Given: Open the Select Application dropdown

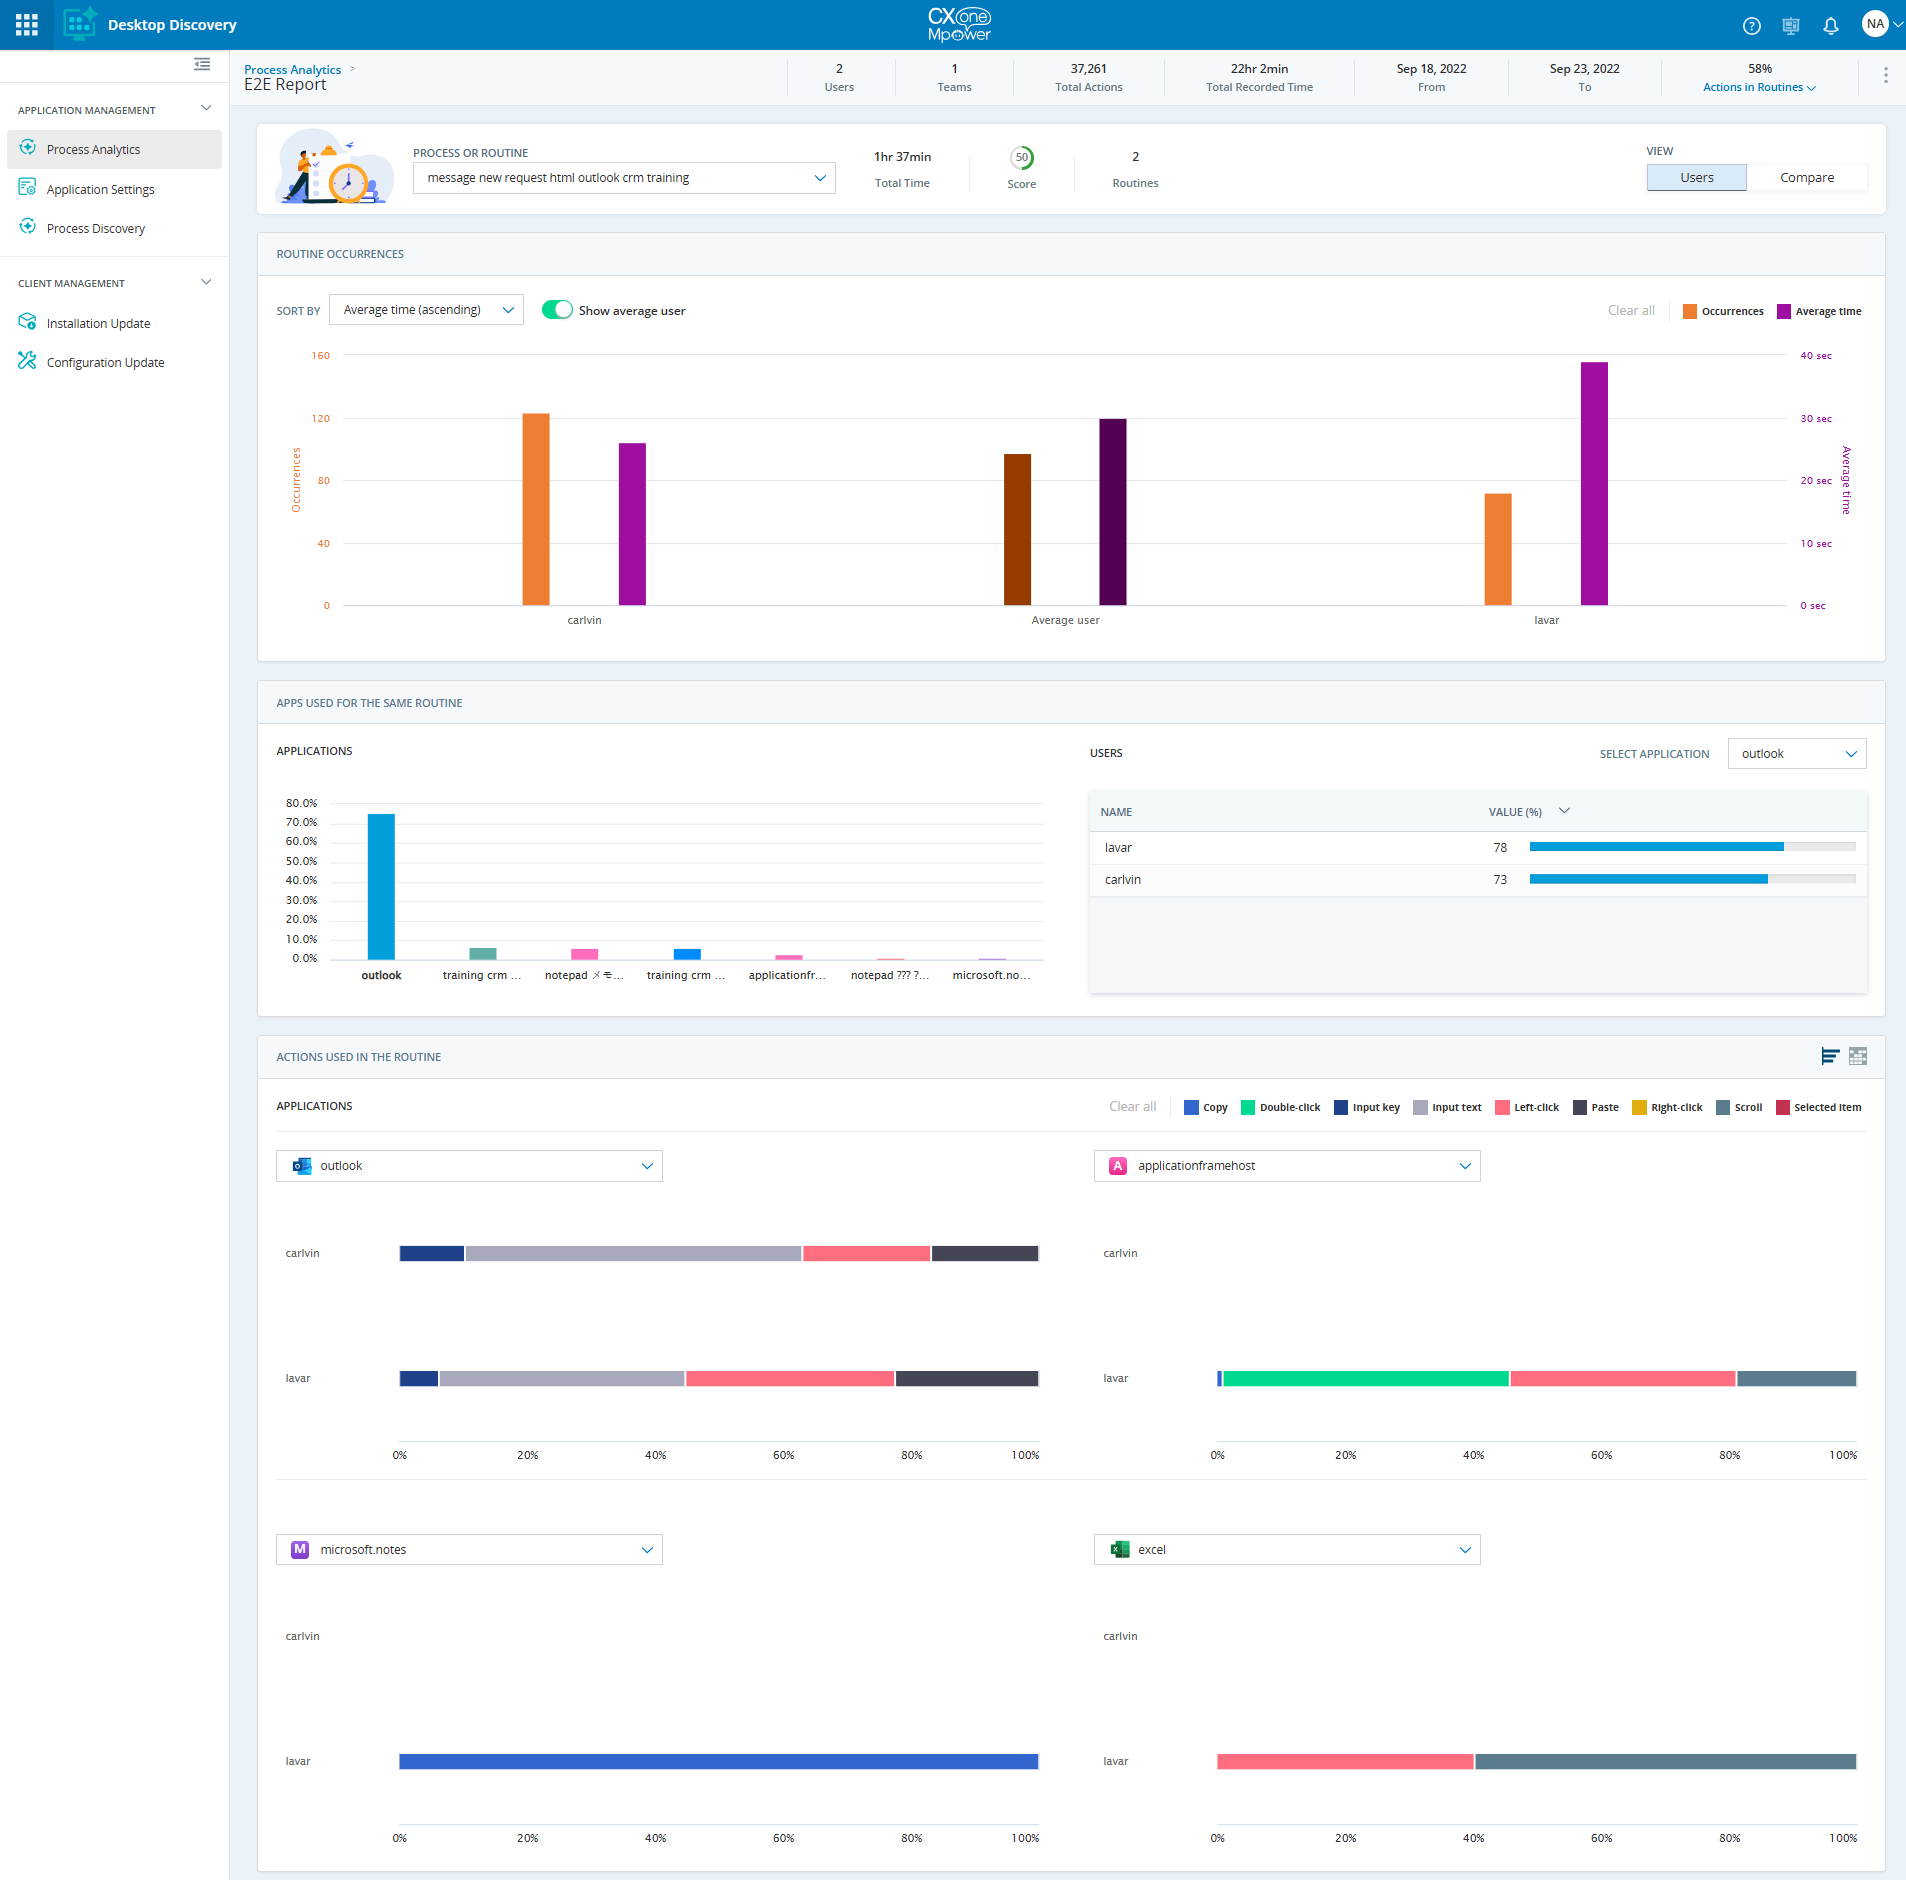Looking at the screenshot, I should pyautogui.click(x=1796, y=754).
